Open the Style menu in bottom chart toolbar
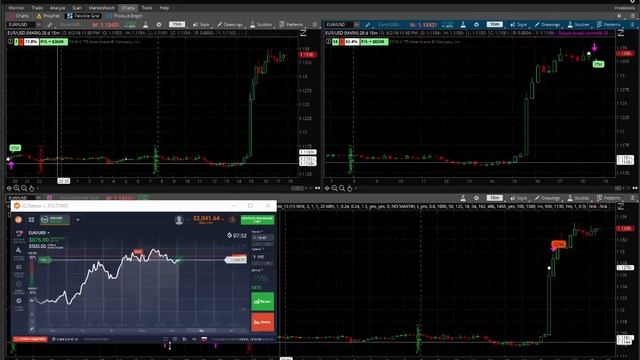640x360 pixels. pyautogui.click(x=519, y=198)
